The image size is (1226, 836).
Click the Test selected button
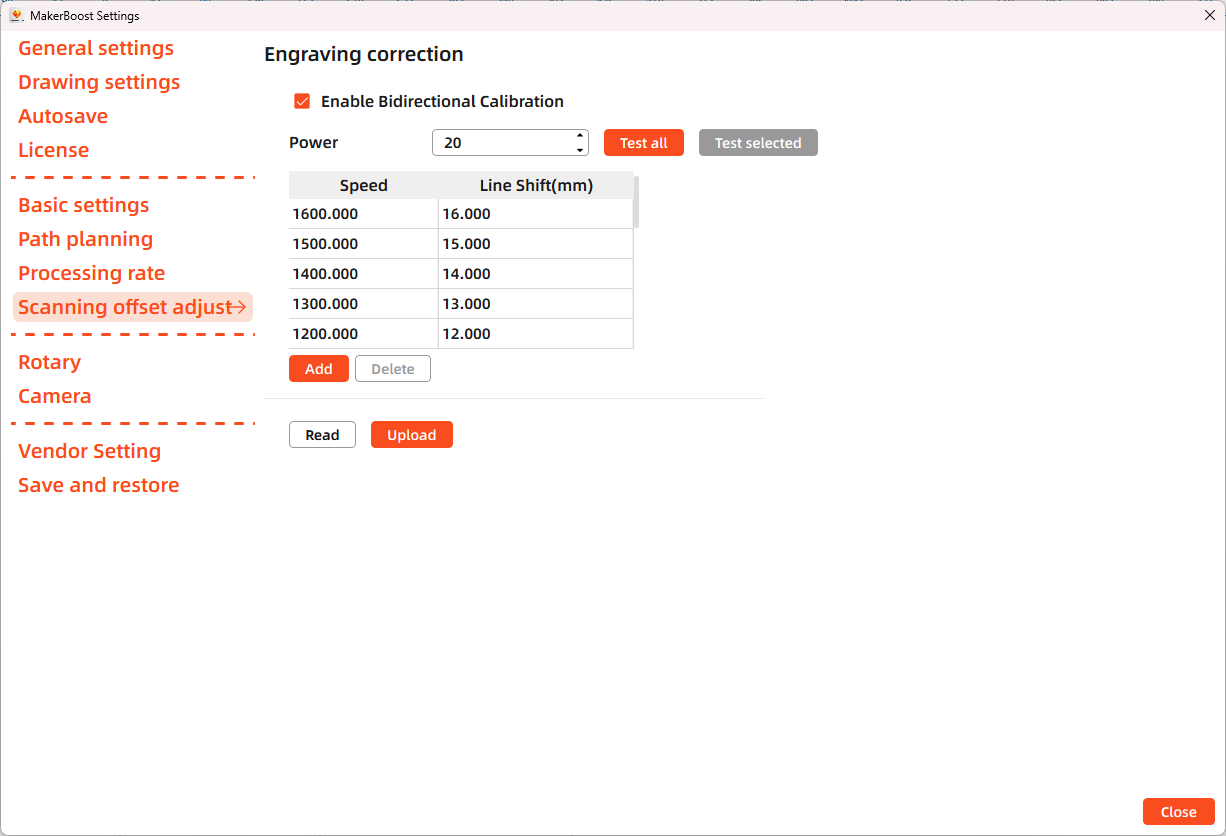coord(758,142)
